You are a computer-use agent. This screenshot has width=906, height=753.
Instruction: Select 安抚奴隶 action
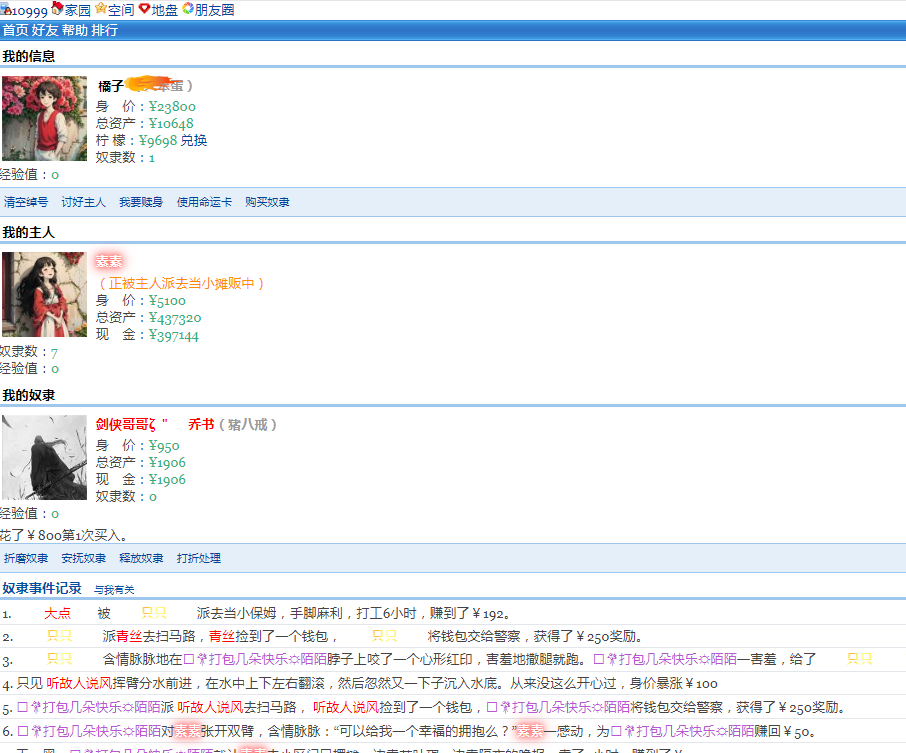click(84, 558)
